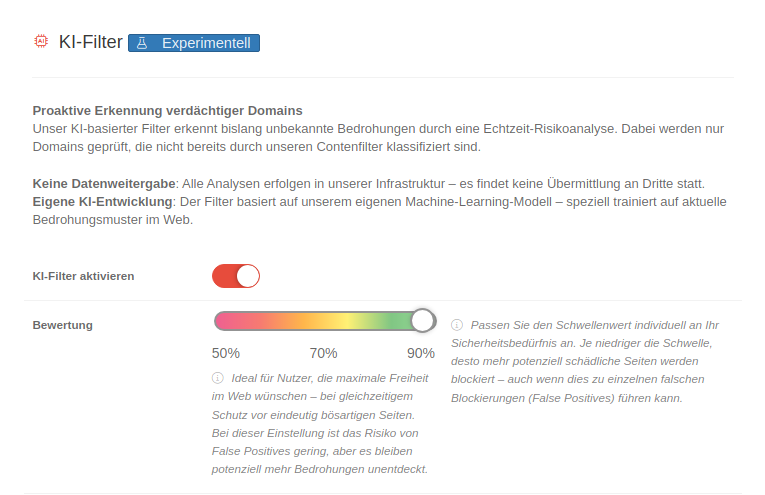Select the 90% threshold label

(420, 353)
